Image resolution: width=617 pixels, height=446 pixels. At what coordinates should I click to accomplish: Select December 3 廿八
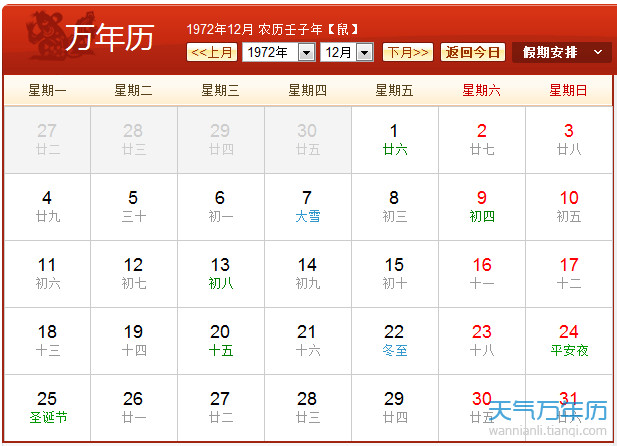pos(569,140)
